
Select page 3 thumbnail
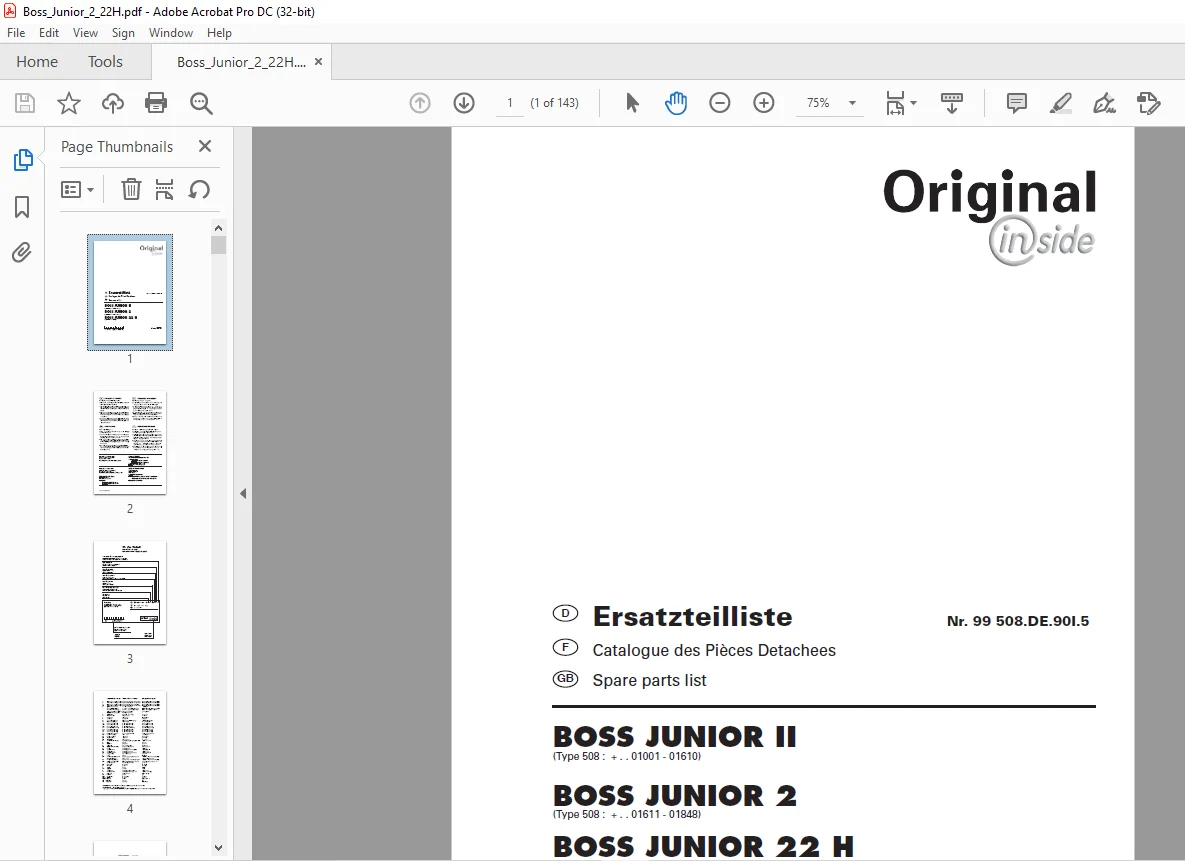pos(130,593)
